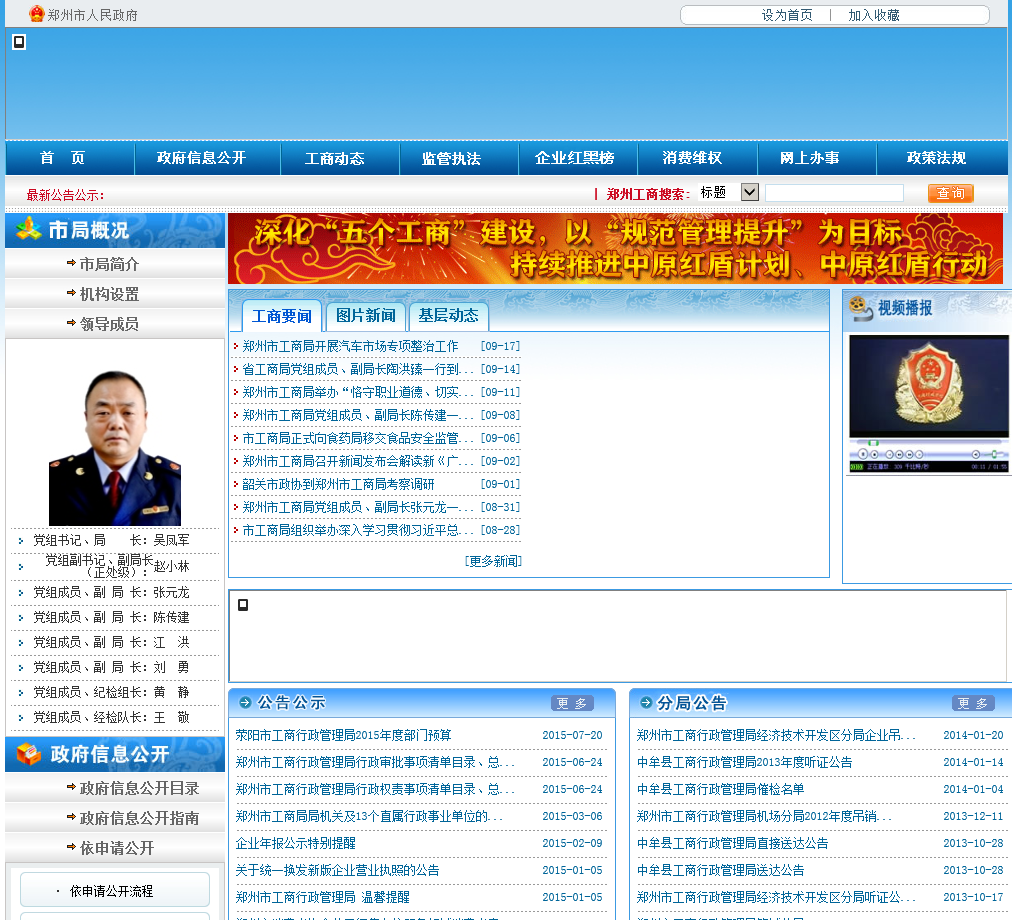Click the next track button in video player

click(919, 455)
